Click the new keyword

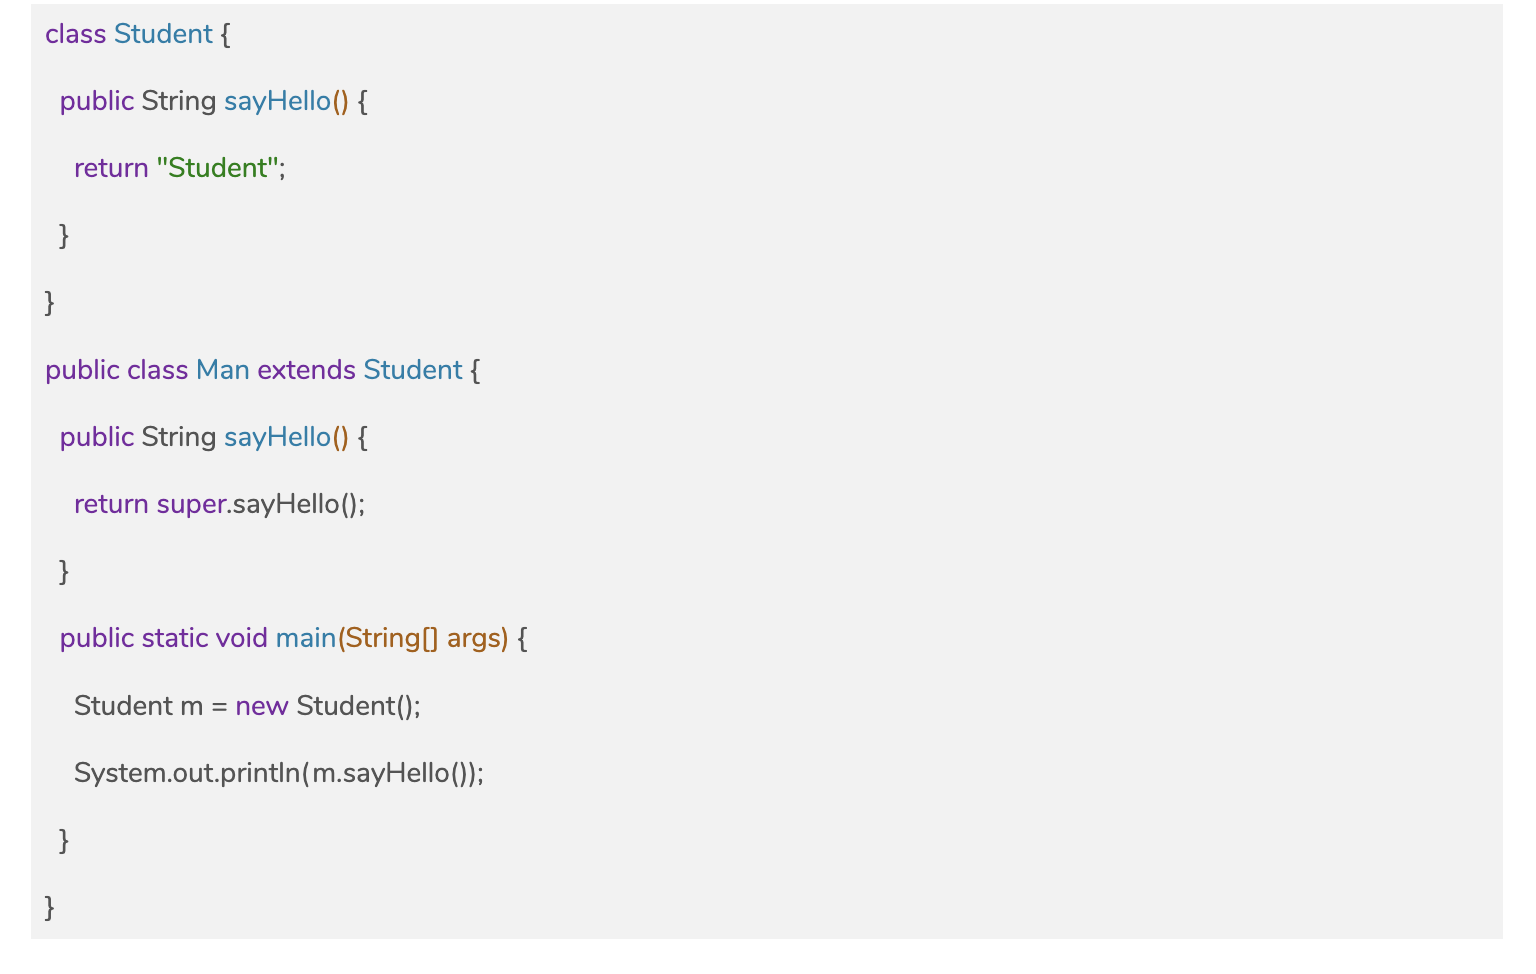point(262,706)
